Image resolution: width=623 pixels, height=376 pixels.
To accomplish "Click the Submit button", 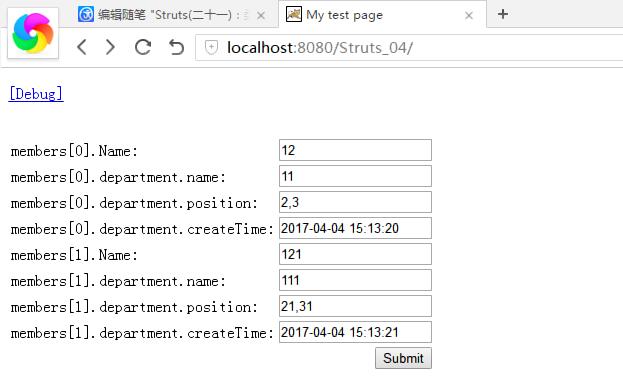I will coord(403,358).
